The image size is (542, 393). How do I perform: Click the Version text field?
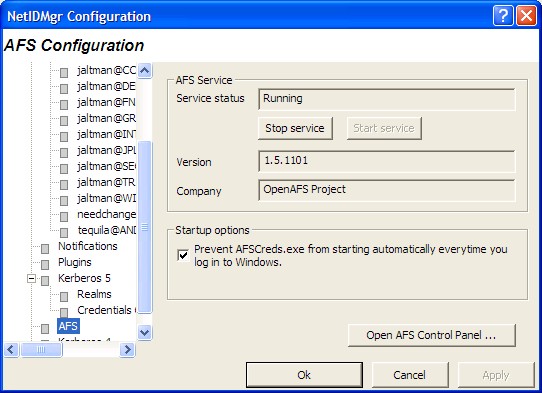click(386, 161)
